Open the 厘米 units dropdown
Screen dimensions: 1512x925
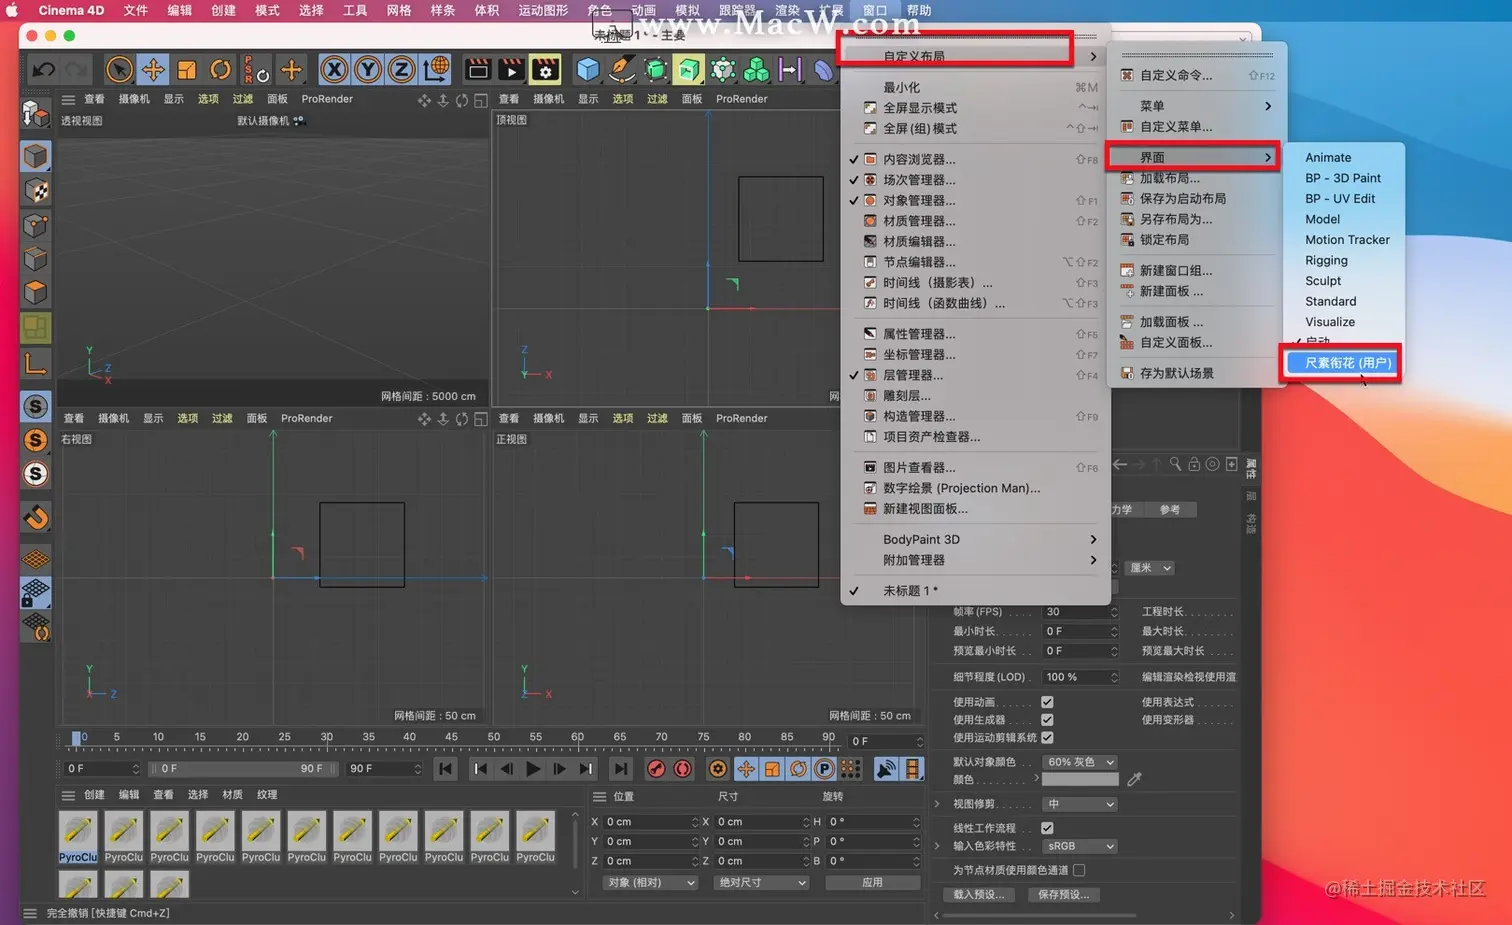click(1150, 568)
